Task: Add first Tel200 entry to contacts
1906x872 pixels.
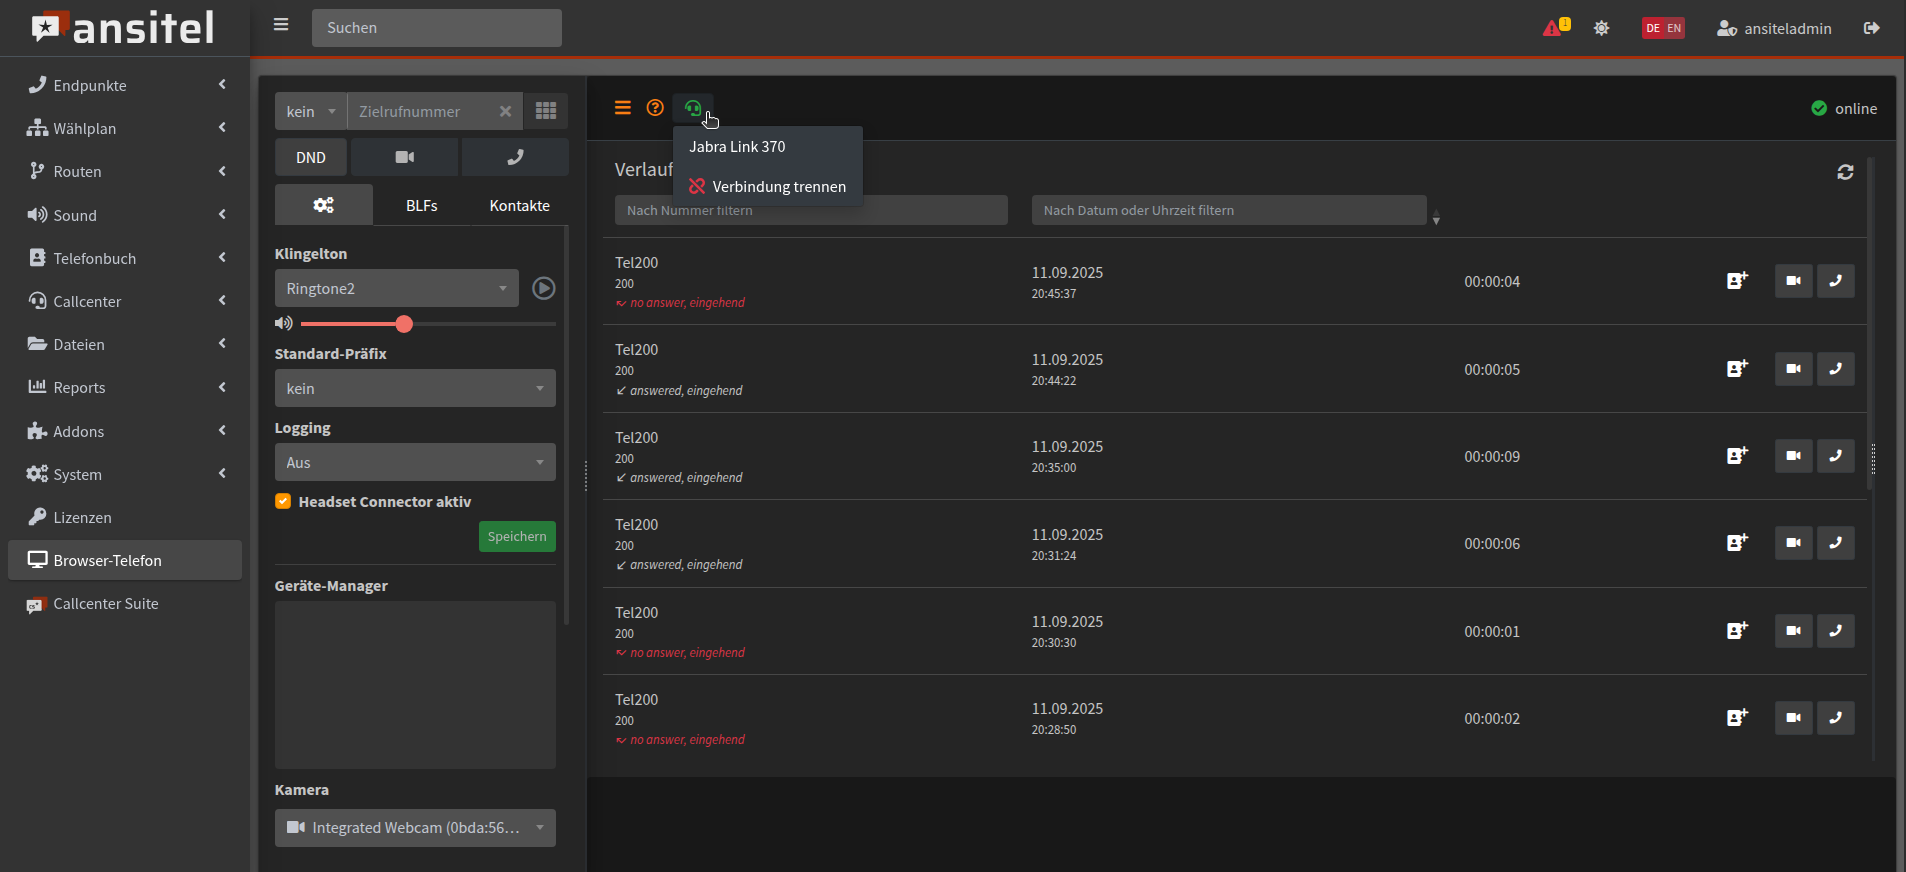Action: [x=1737, y=281]
